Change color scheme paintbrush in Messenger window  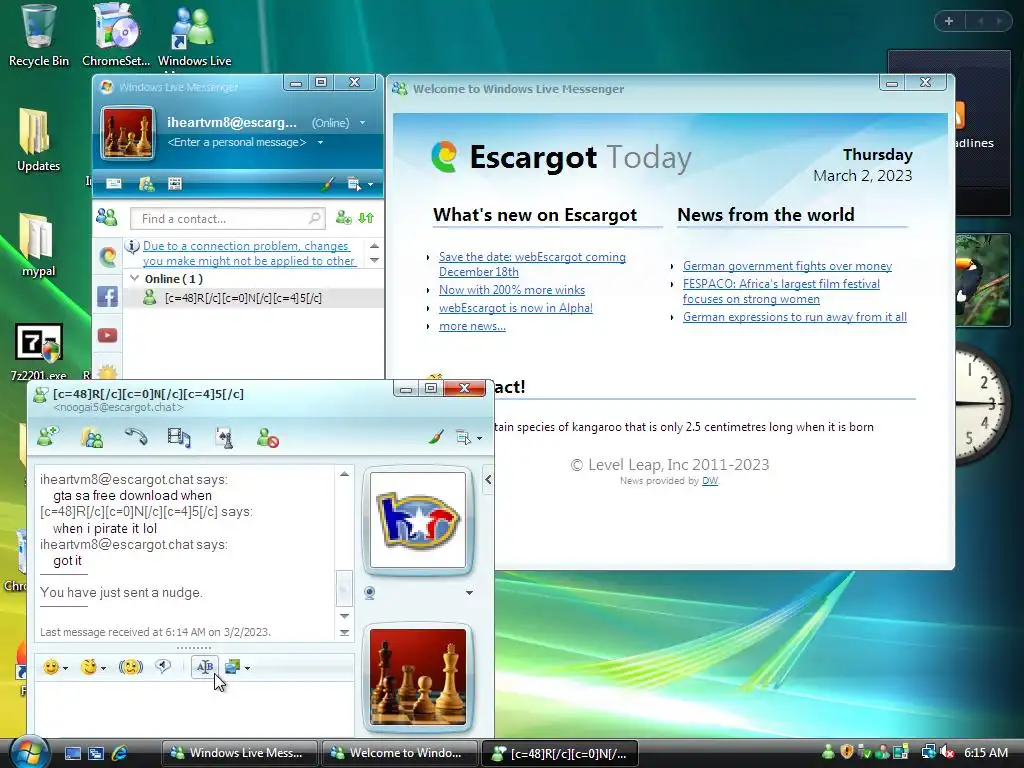pyautogui.click(x=328, y=184)
